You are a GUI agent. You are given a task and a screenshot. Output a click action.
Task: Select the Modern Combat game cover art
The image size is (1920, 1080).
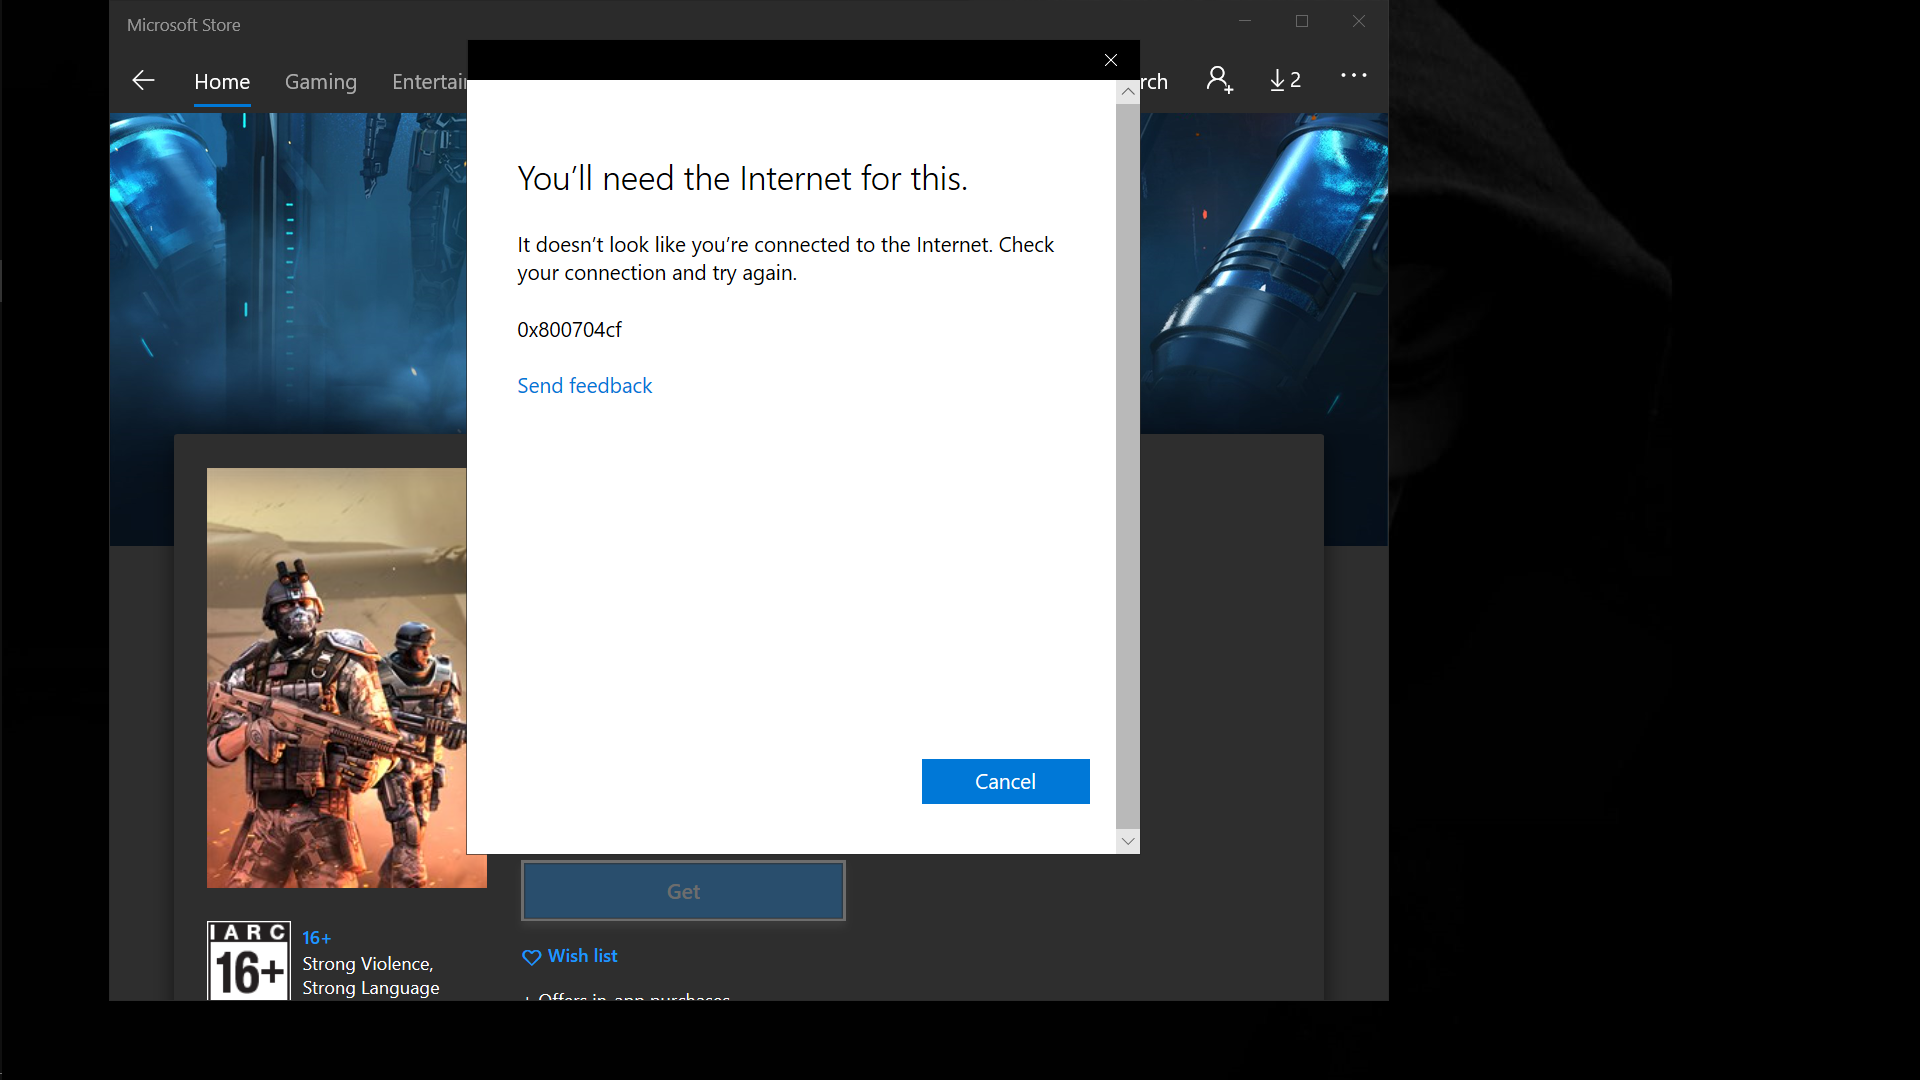tap(346, 678)
